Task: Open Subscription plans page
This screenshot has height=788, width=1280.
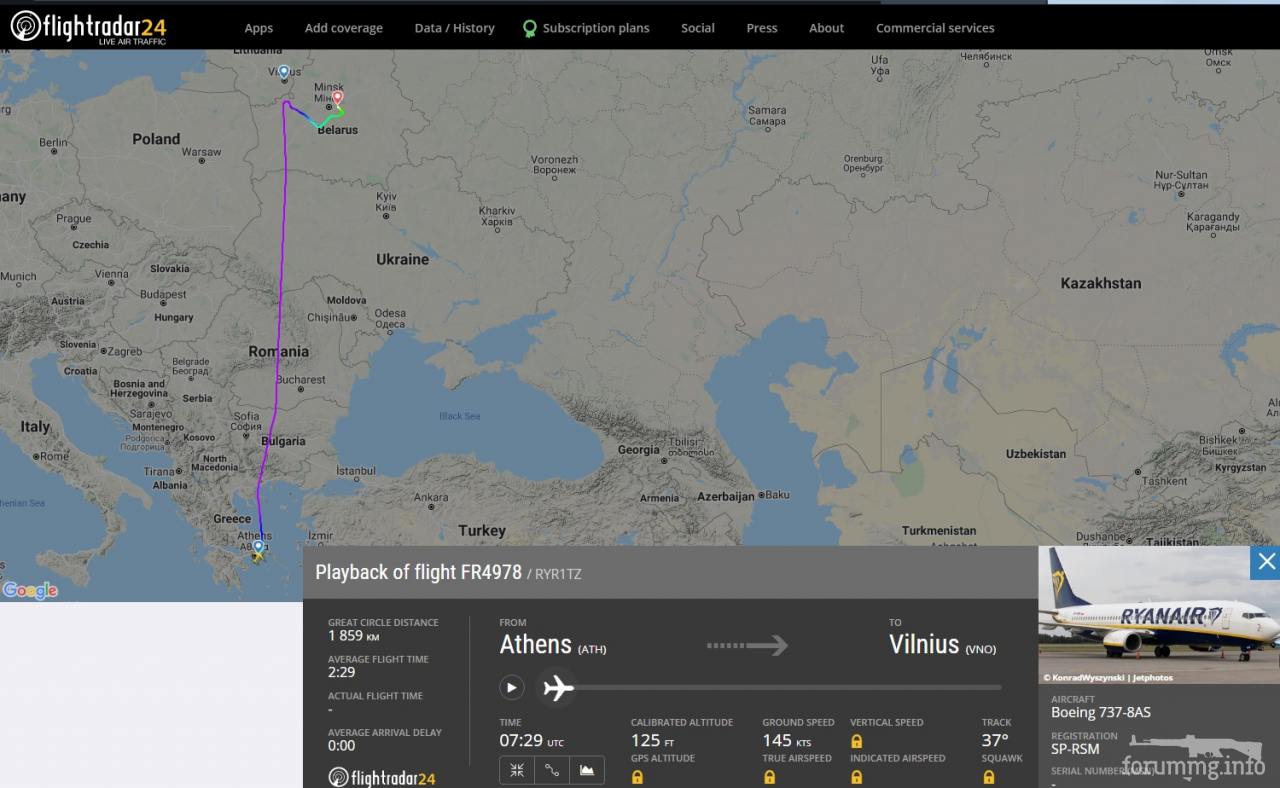Action: (x=596, y=28)
